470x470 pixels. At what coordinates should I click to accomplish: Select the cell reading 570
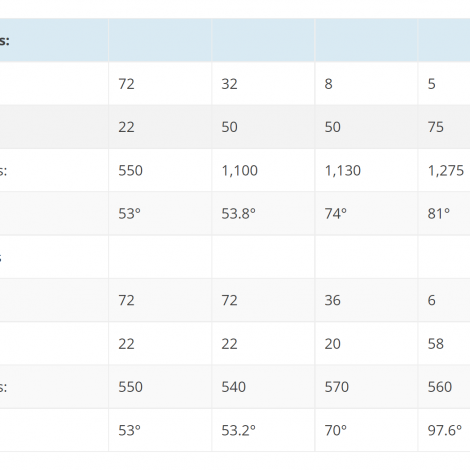(x=366, y=387)
